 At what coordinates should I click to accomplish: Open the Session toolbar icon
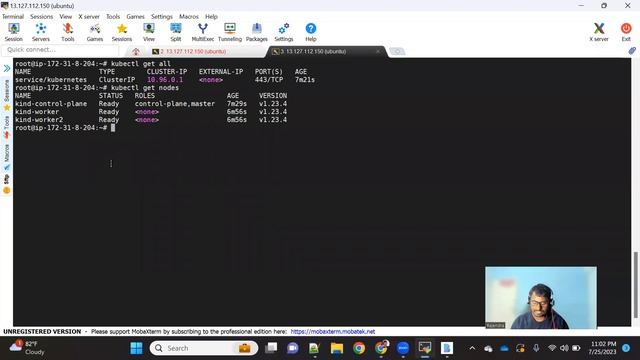coord(13,32)
